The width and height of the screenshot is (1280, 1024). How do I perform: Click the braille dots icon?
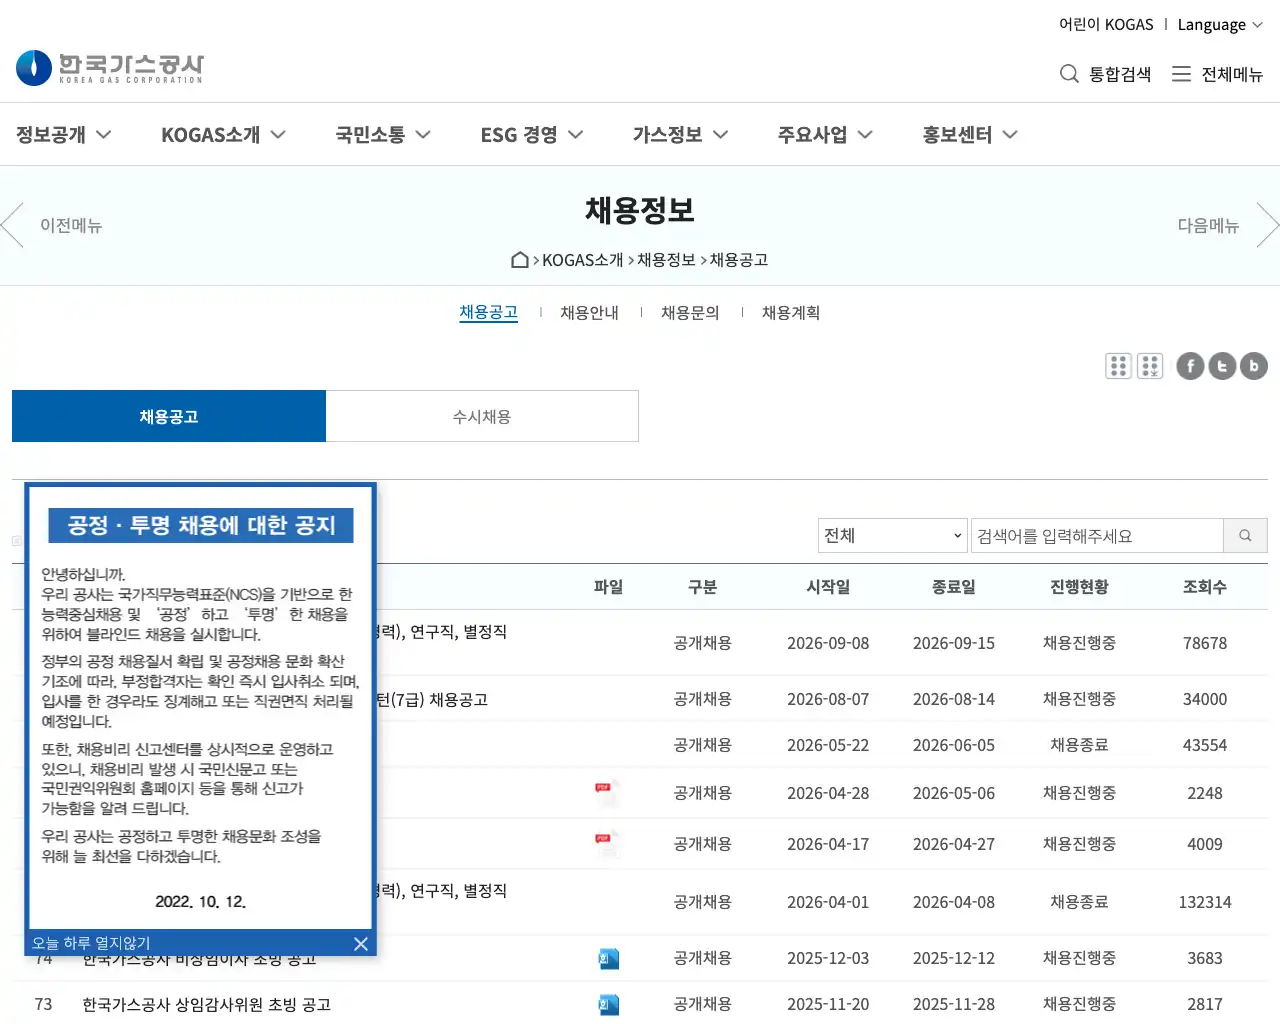(x=1118, y=366)
